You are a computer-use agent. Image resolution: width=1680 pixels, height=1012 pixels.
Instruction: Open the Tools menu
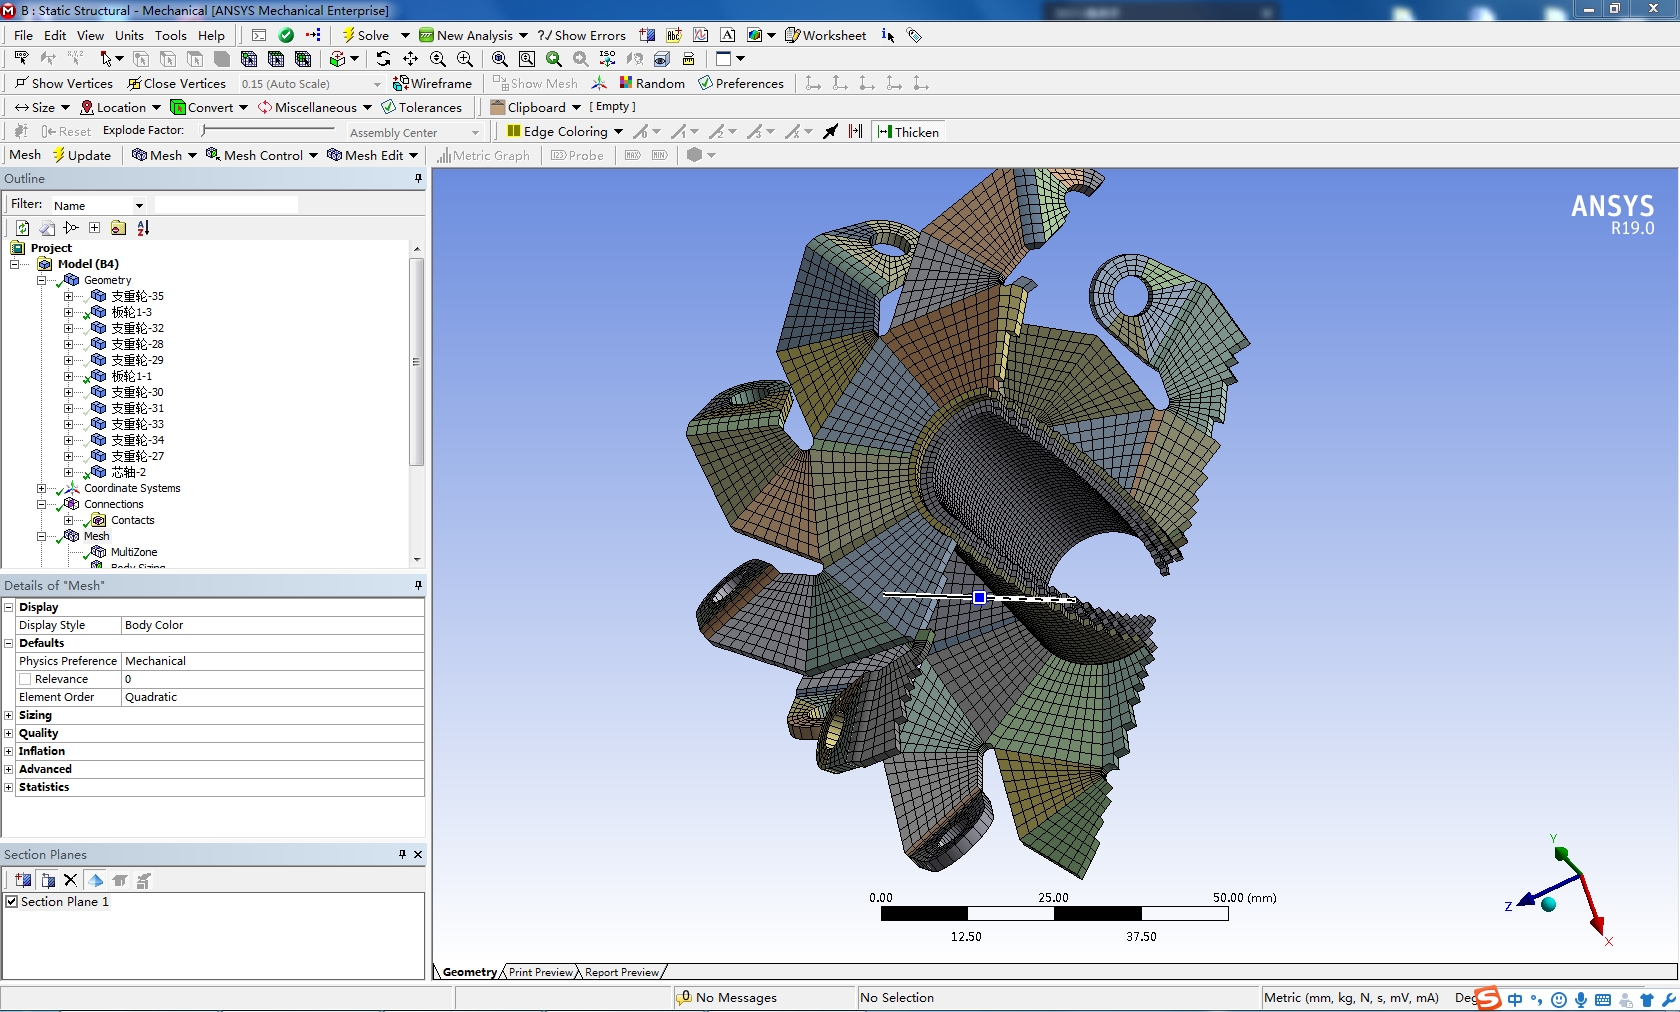(x=170, y=35)
